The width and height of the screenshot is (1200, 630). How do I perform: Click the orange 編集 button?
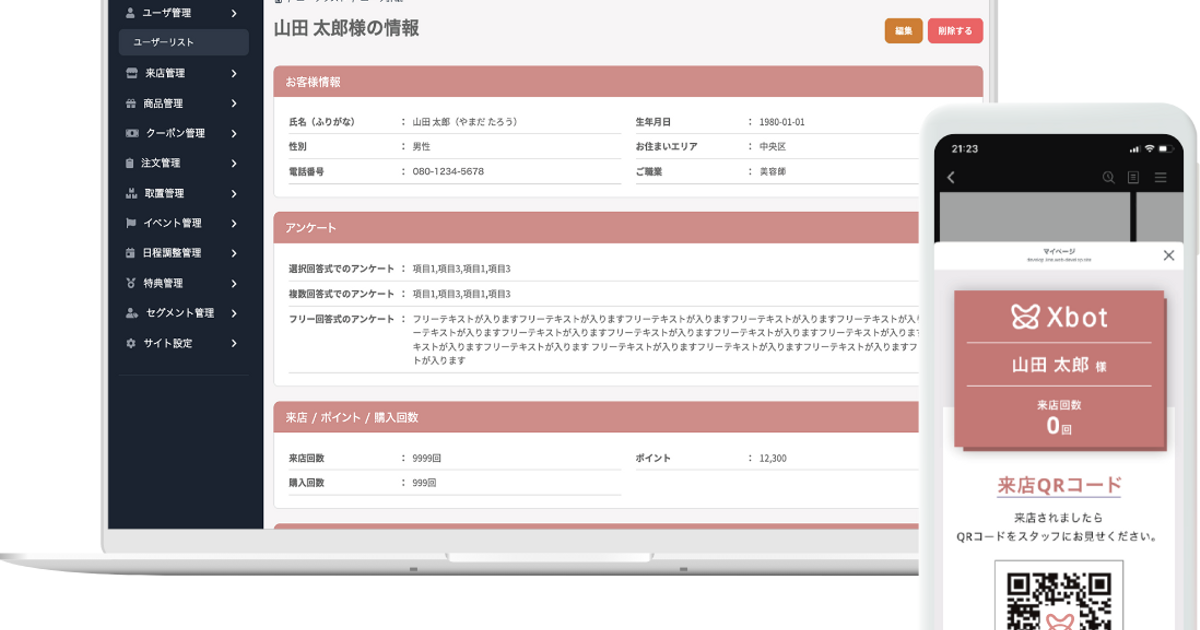[x=904, y=31]
